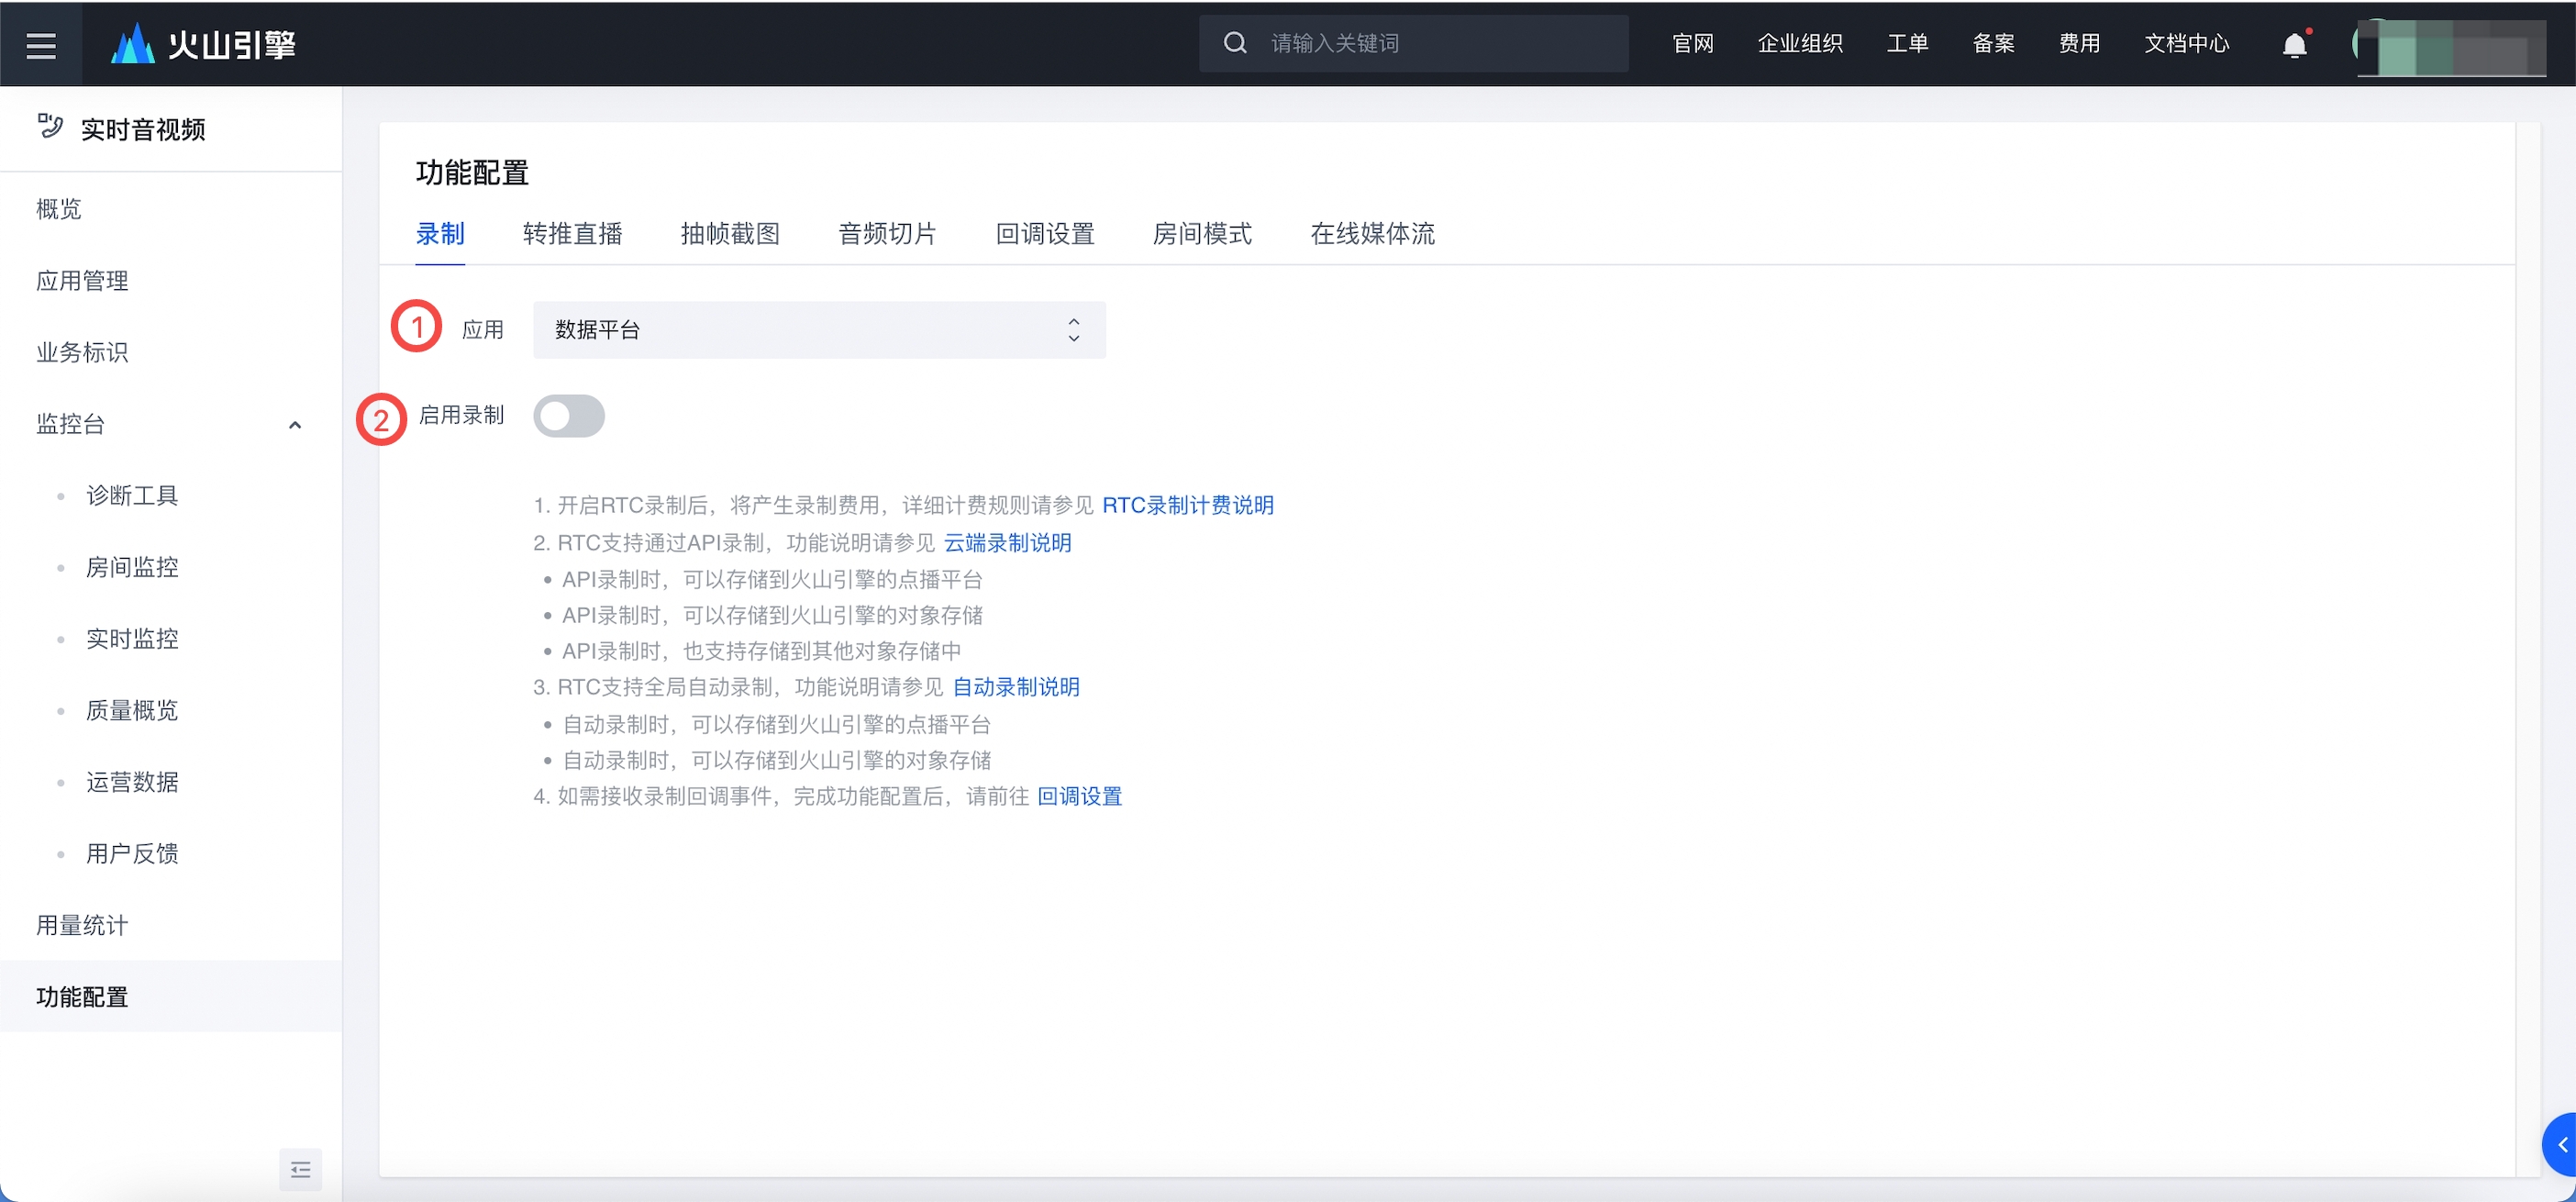This screenshot has width=2576, height=1202.
Task: Open the 云端录制说明 link
Action: [1007, 543]
